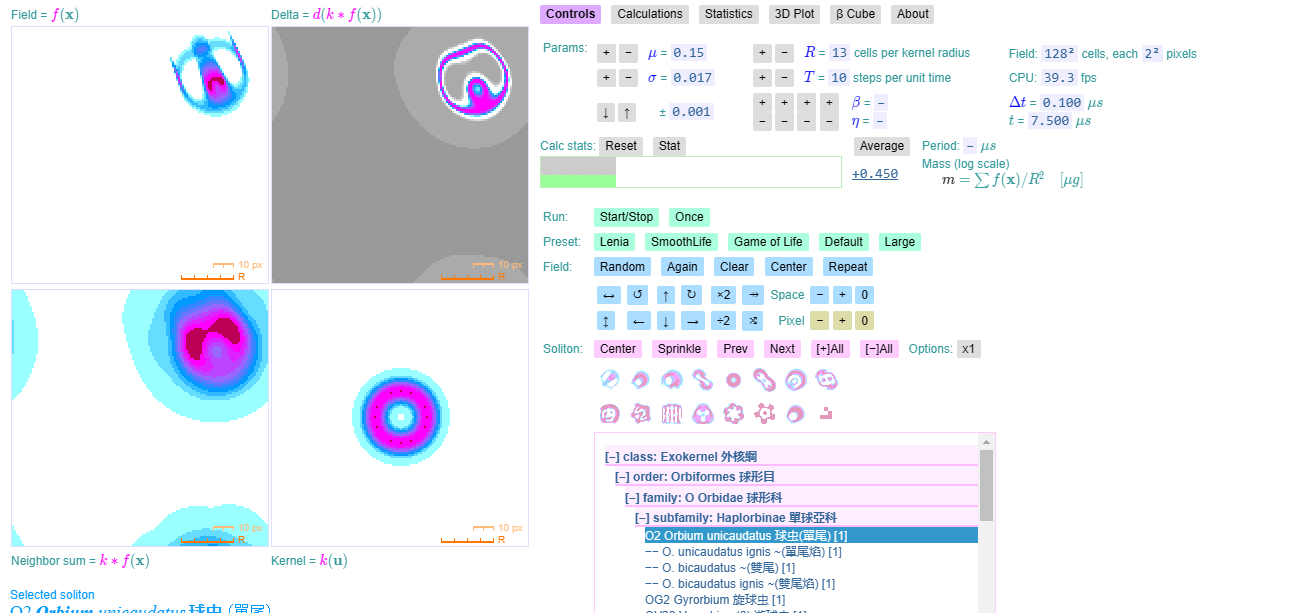The width and height of the screenshot is (1307, 613).
Task: Sprinkle solitons on the field
Action: pyautogui.click(x=679, y=349)
